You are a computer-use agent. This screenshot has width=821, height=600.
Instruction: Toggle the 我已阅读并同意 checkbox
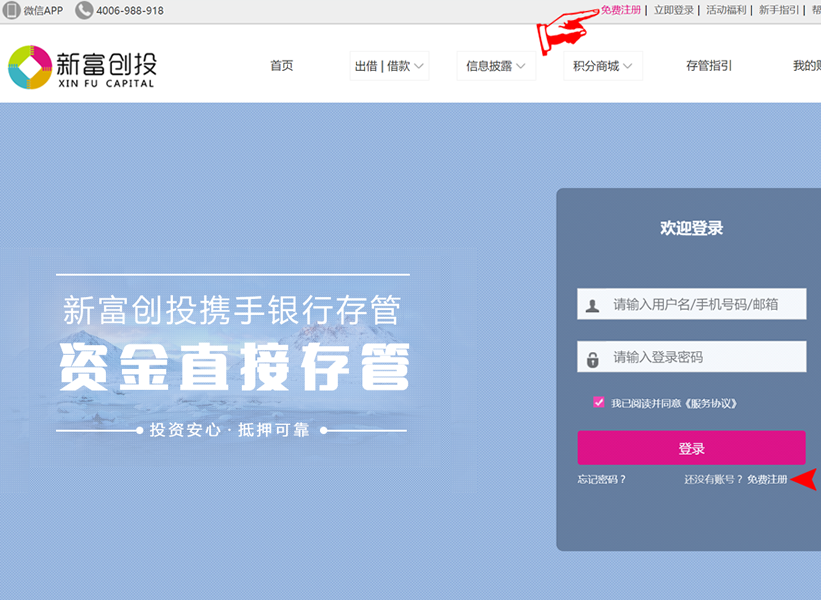point(598,402)
